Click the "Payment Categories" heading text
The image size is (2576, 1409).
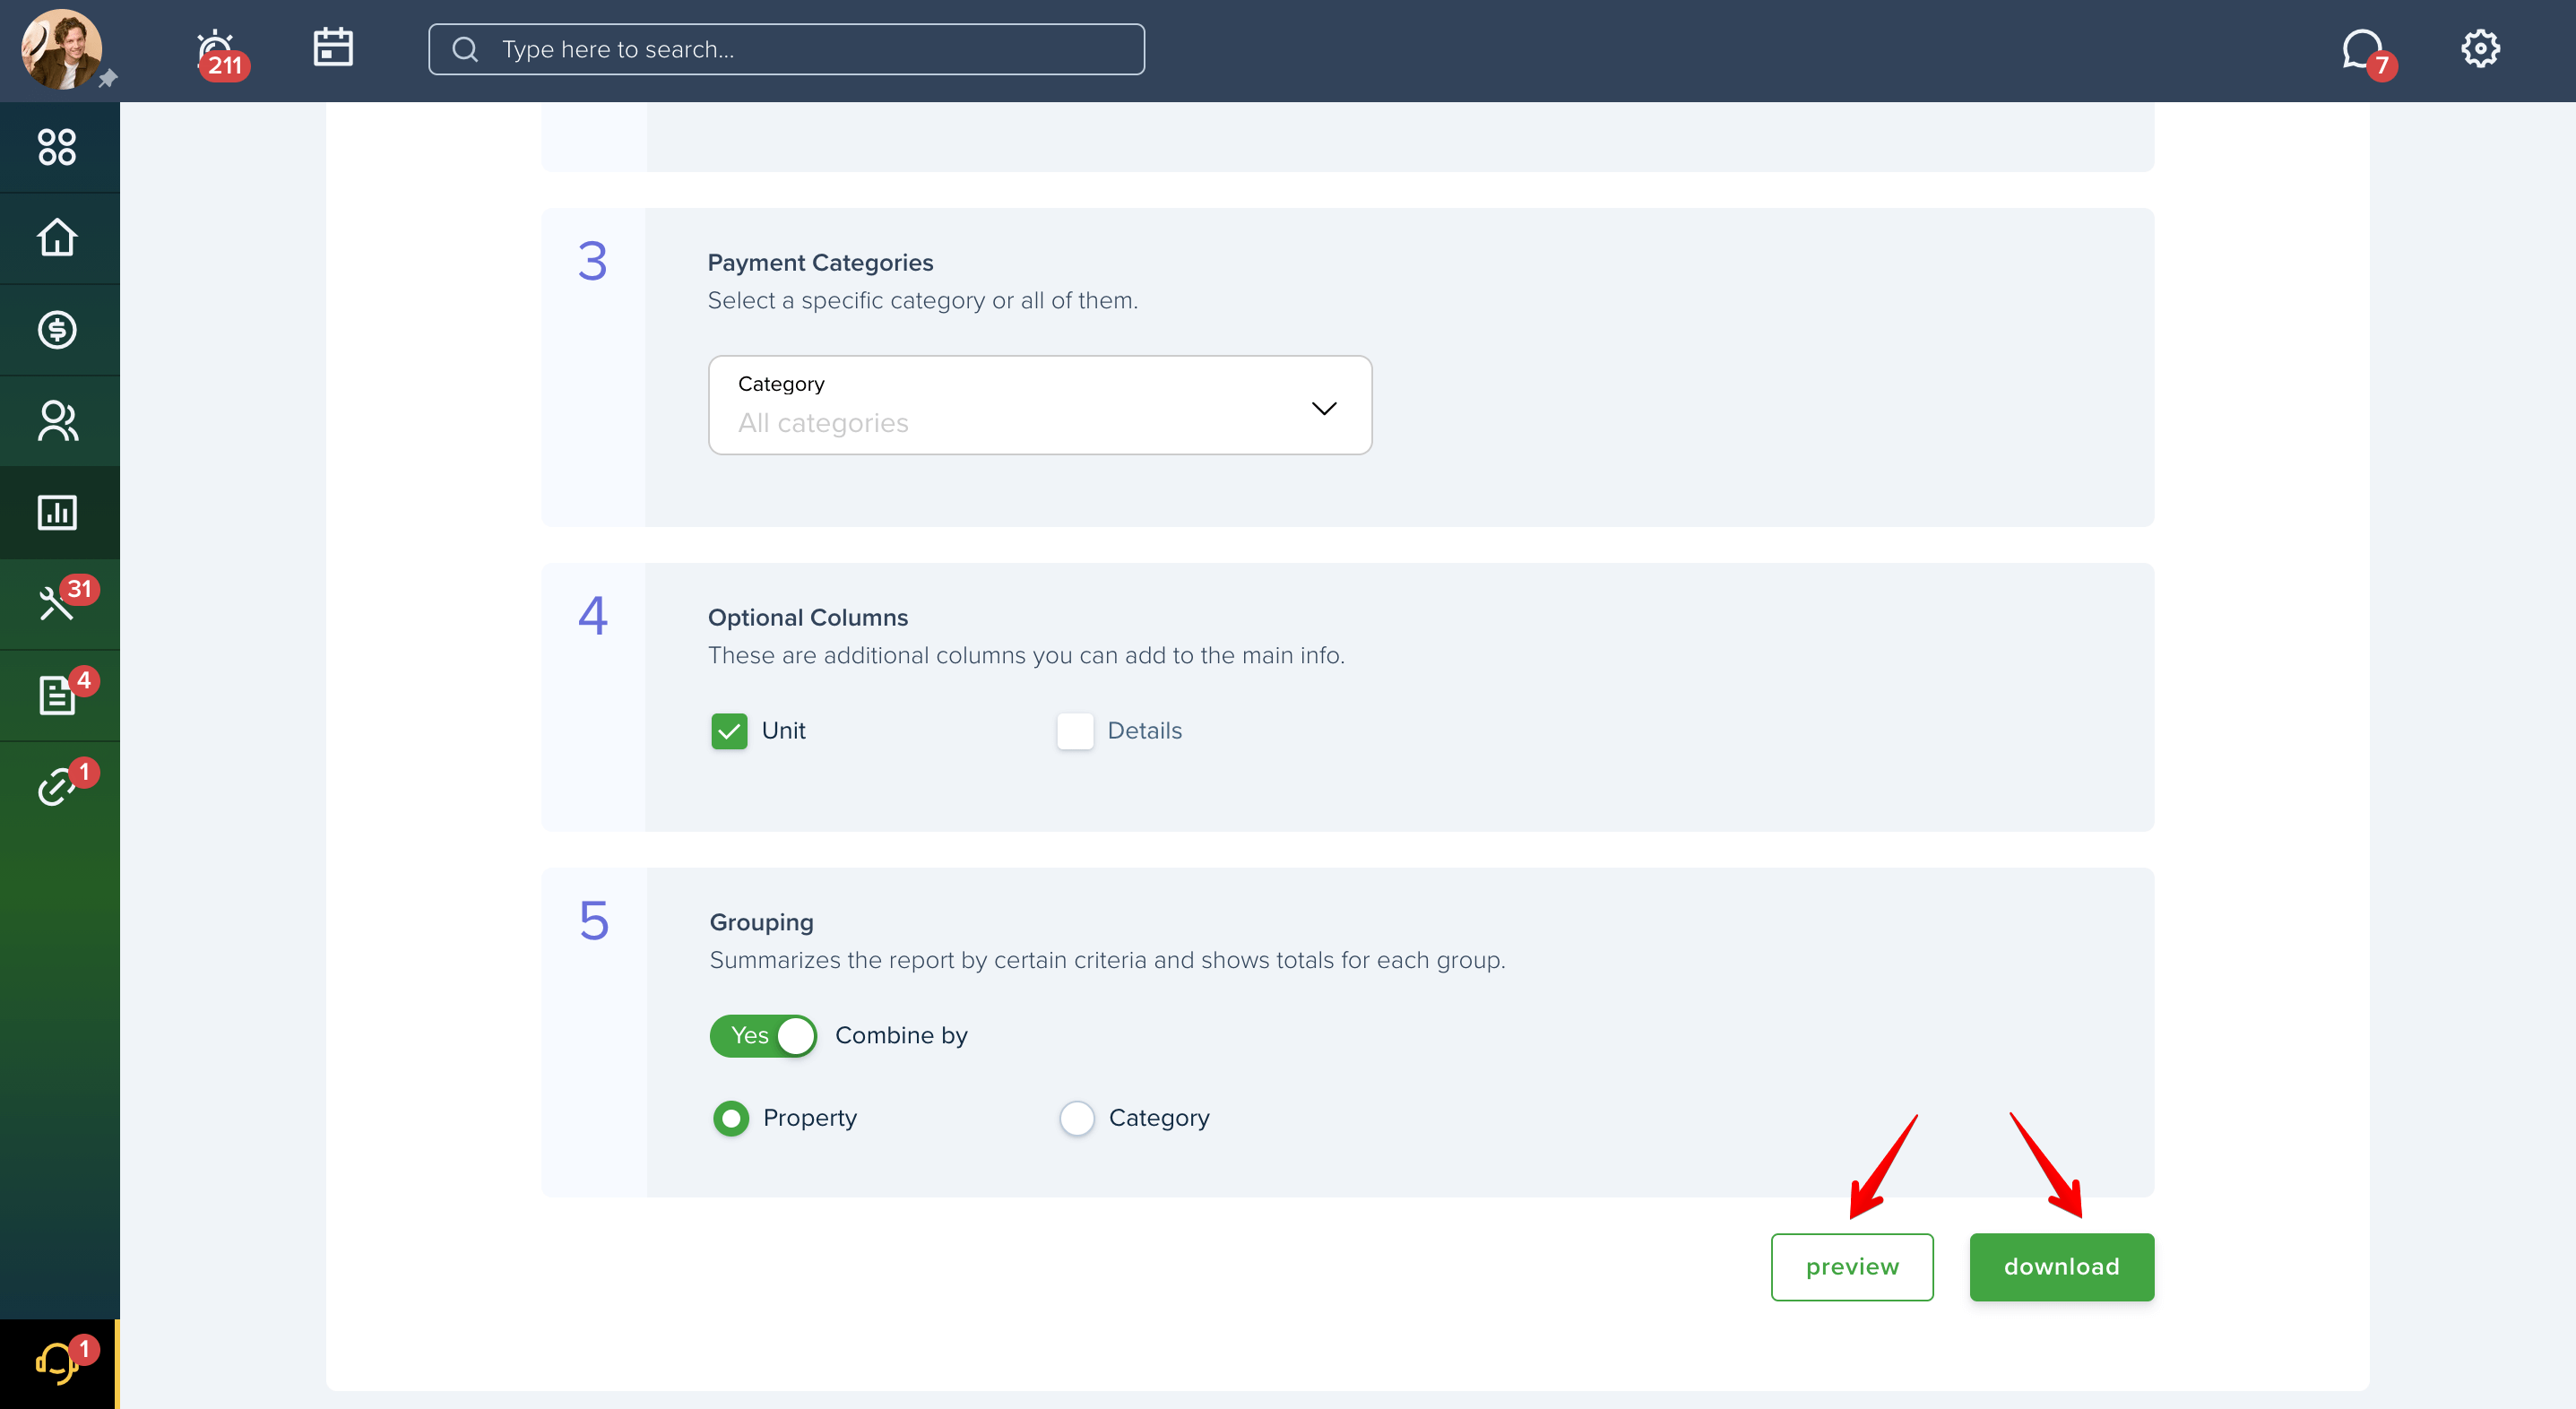pos(820,263)
